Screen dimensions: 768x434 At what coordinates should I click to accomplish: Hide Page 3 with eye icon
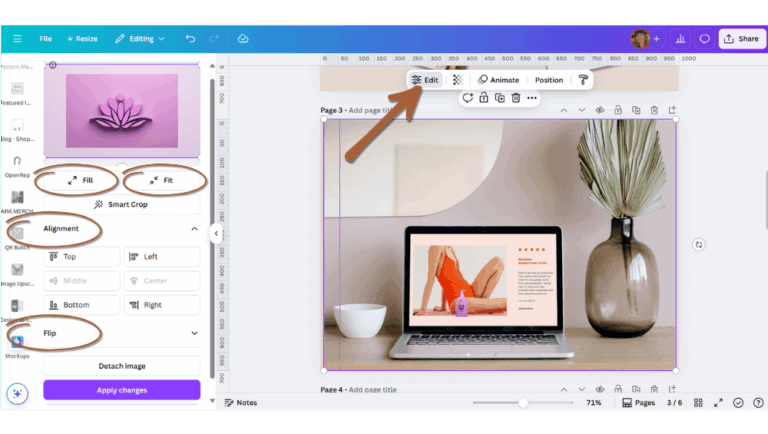(x=600, y=110)
